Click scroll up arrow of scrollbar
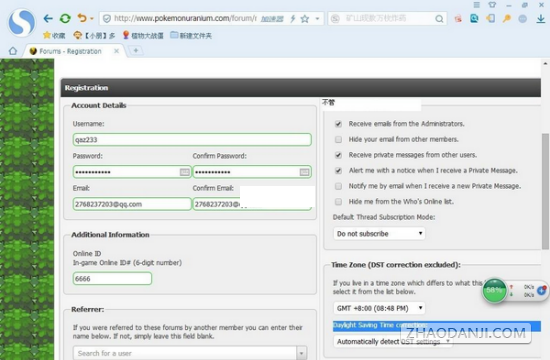The height and width of the screenshot is (360, 550). pos(545,64)
